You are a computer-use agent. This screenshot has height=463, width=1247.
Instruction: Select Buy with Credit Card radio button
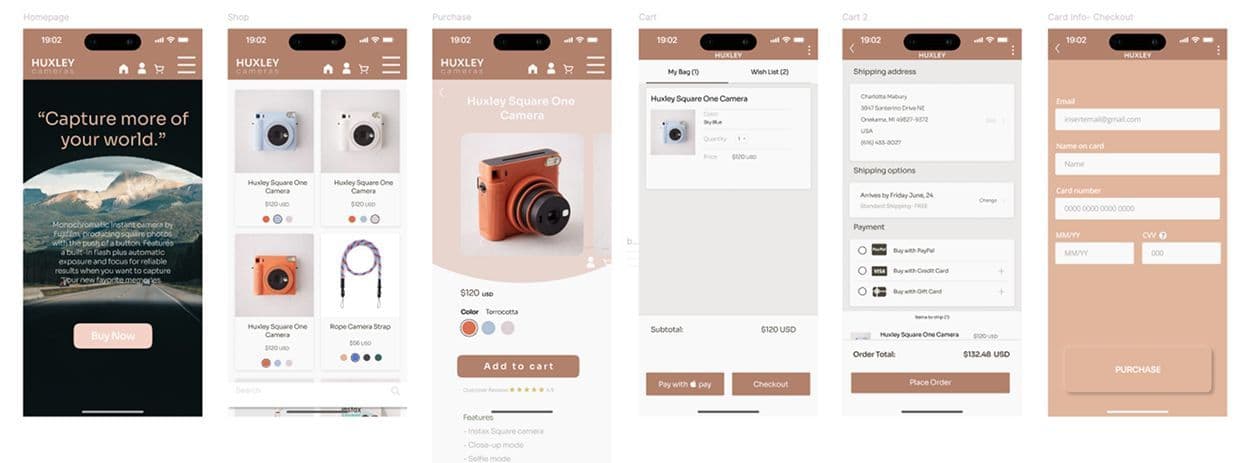[x=862, y=271]
